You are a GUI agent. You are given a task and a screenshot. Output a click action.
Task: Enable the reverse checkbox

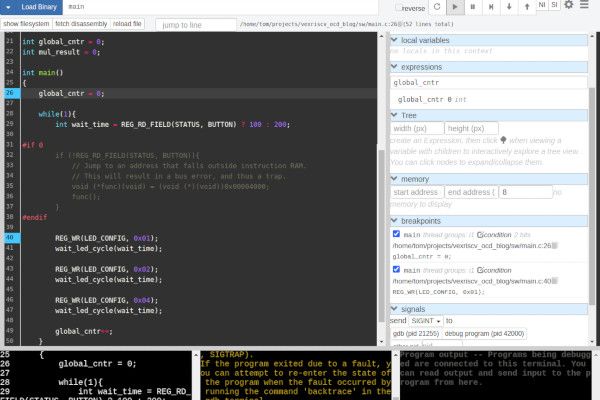pos(396,8)
